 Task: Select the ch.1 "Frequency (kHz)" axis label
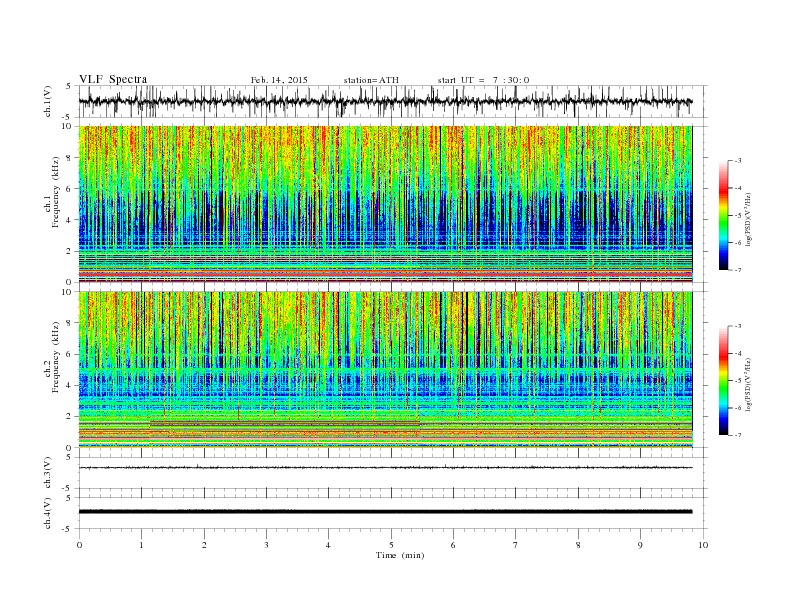pos(56,192)
